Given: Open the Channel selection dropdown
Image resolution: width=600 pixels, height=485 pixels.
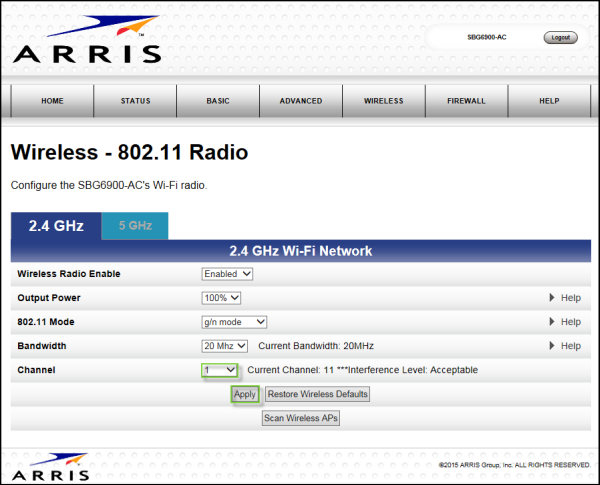Looking at the screenshot, I should pos(219,370).
